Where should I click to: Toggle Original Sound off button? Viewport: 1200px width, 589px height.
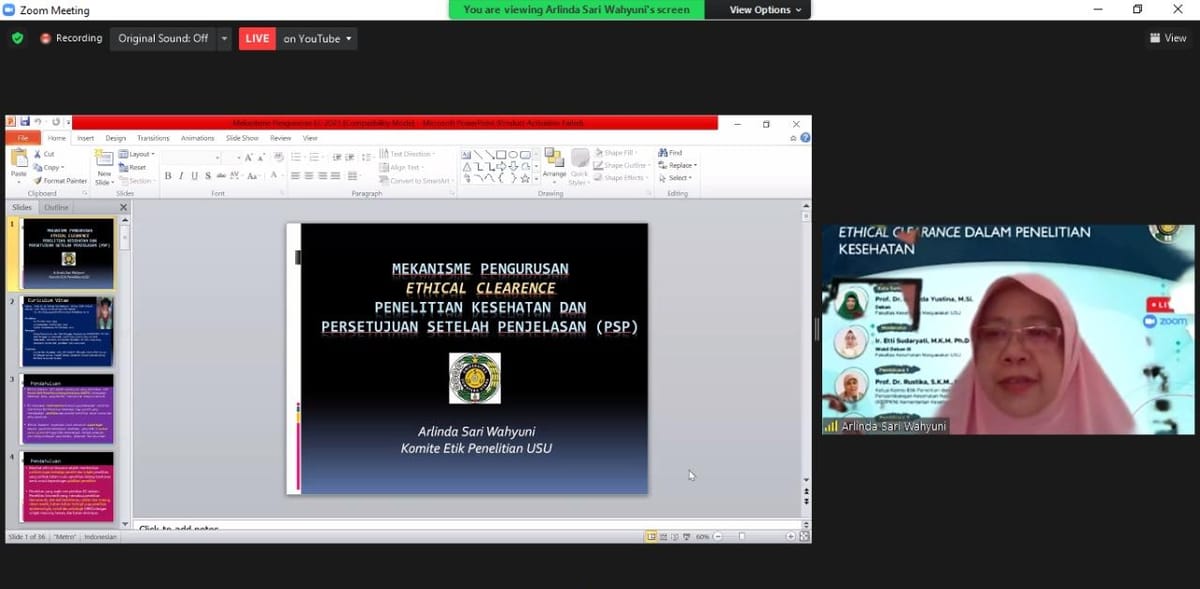click(163, 38)
